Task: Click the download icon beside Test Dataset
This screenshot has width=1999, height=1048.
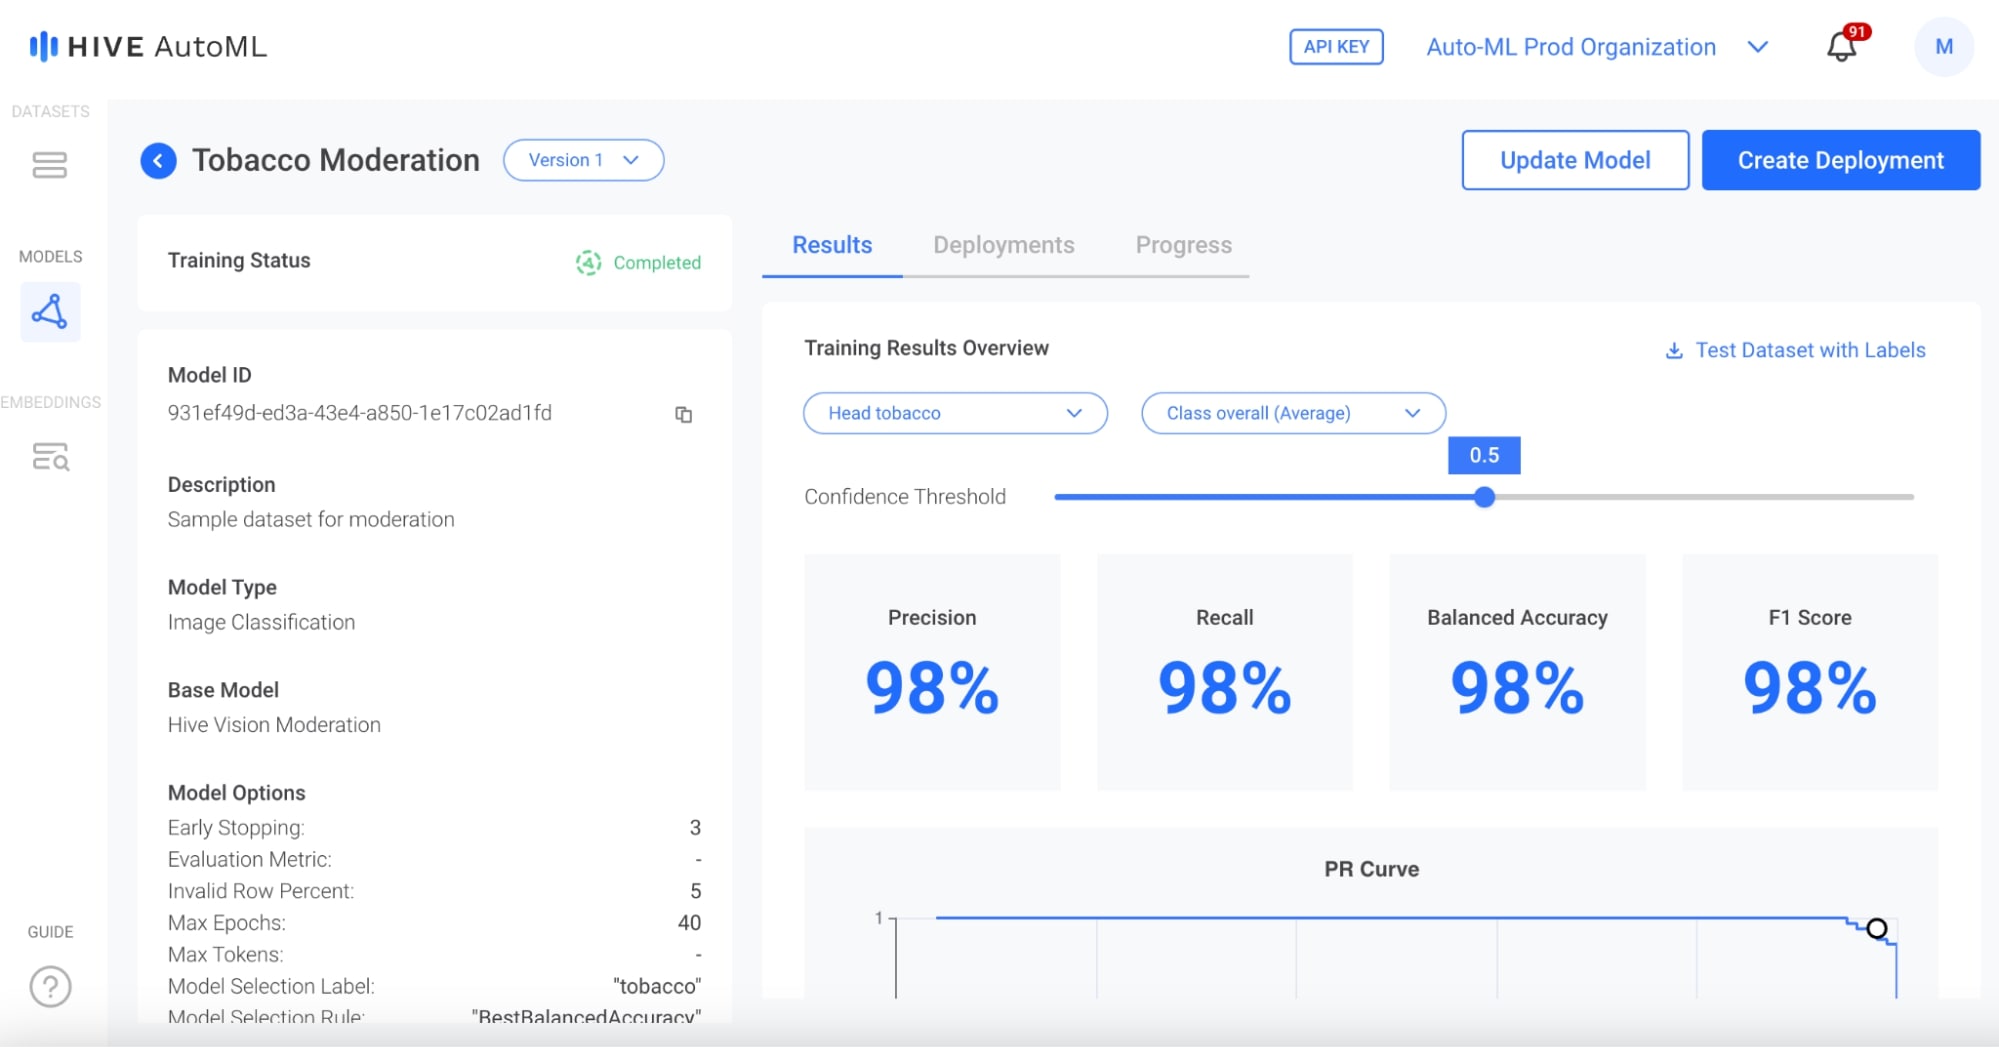Action: 1674,350
